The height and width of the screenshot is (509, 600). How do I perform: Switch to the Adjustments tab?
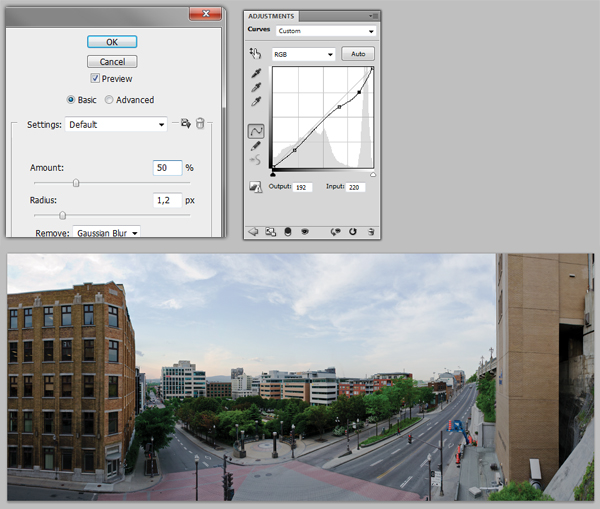point(271,16)
